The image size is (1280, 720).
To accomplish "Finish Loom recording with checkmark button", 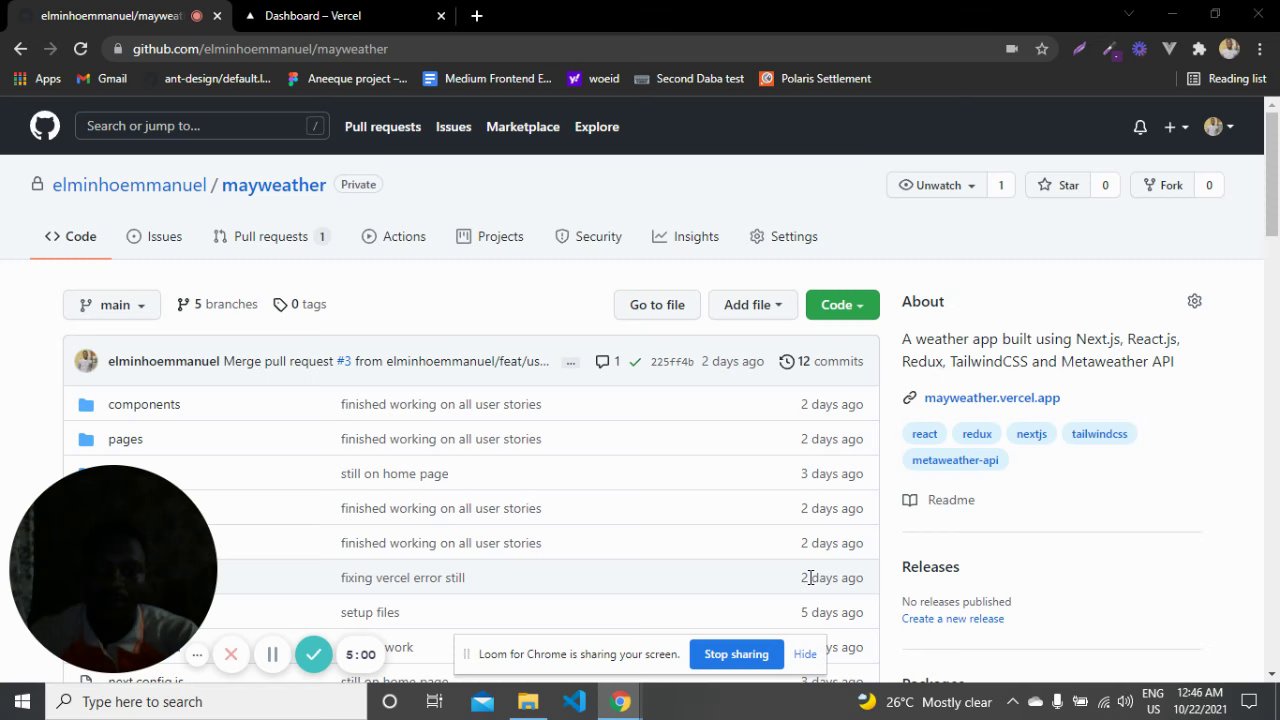I will 313,654.
